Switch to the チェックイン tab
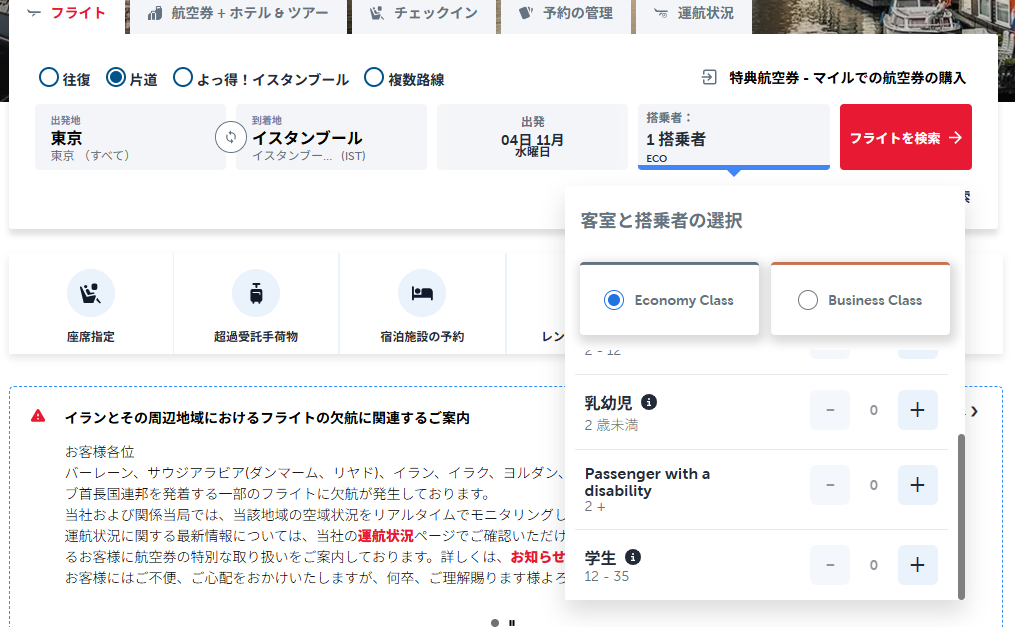Image resolution: width=1015 pixels, height=627 pixels. pos(424,14)
